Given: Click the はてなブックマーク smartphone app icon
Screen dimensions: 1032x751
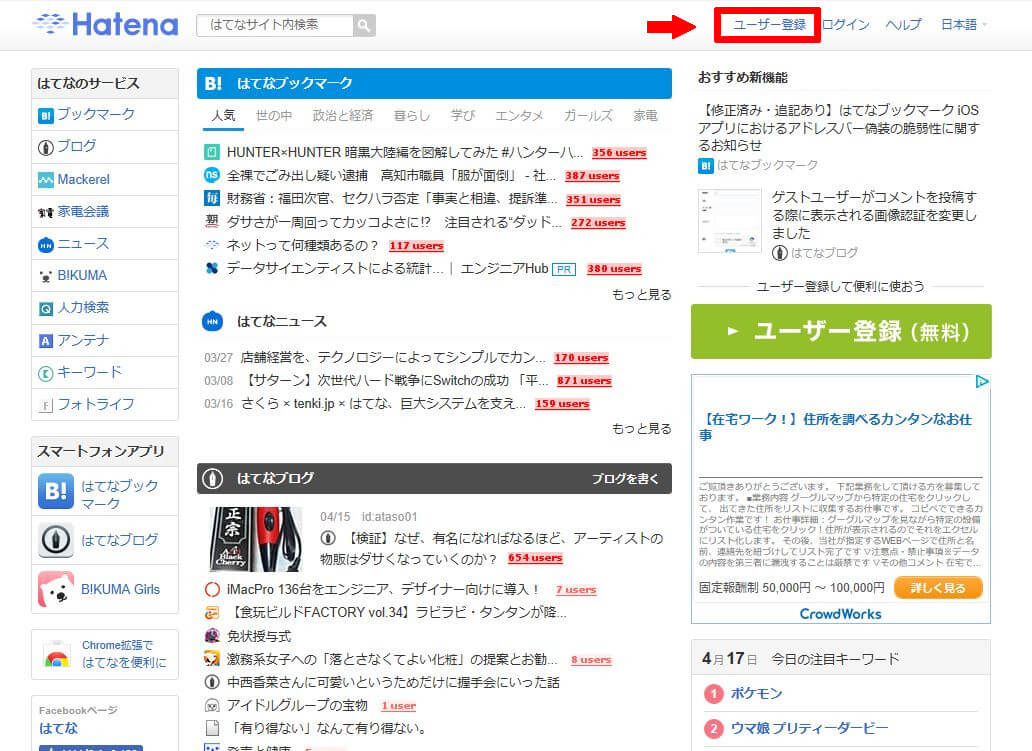Looking at the screenshot, I should [56, 492].
